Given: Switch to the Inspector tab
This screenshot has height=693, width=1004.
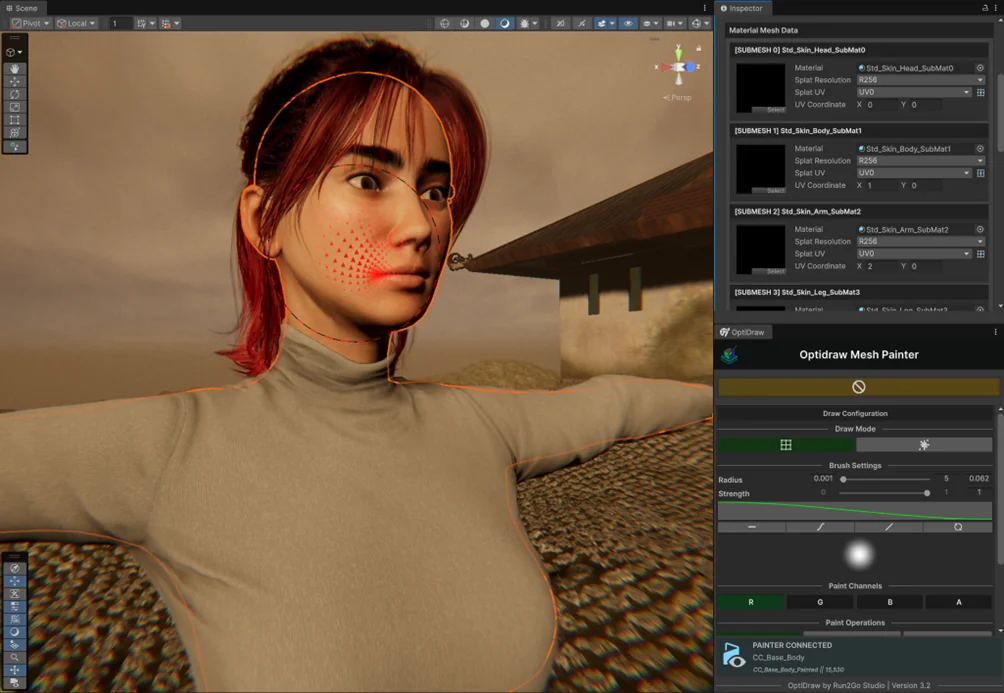Looking at the screenshot, I should 743,8.
